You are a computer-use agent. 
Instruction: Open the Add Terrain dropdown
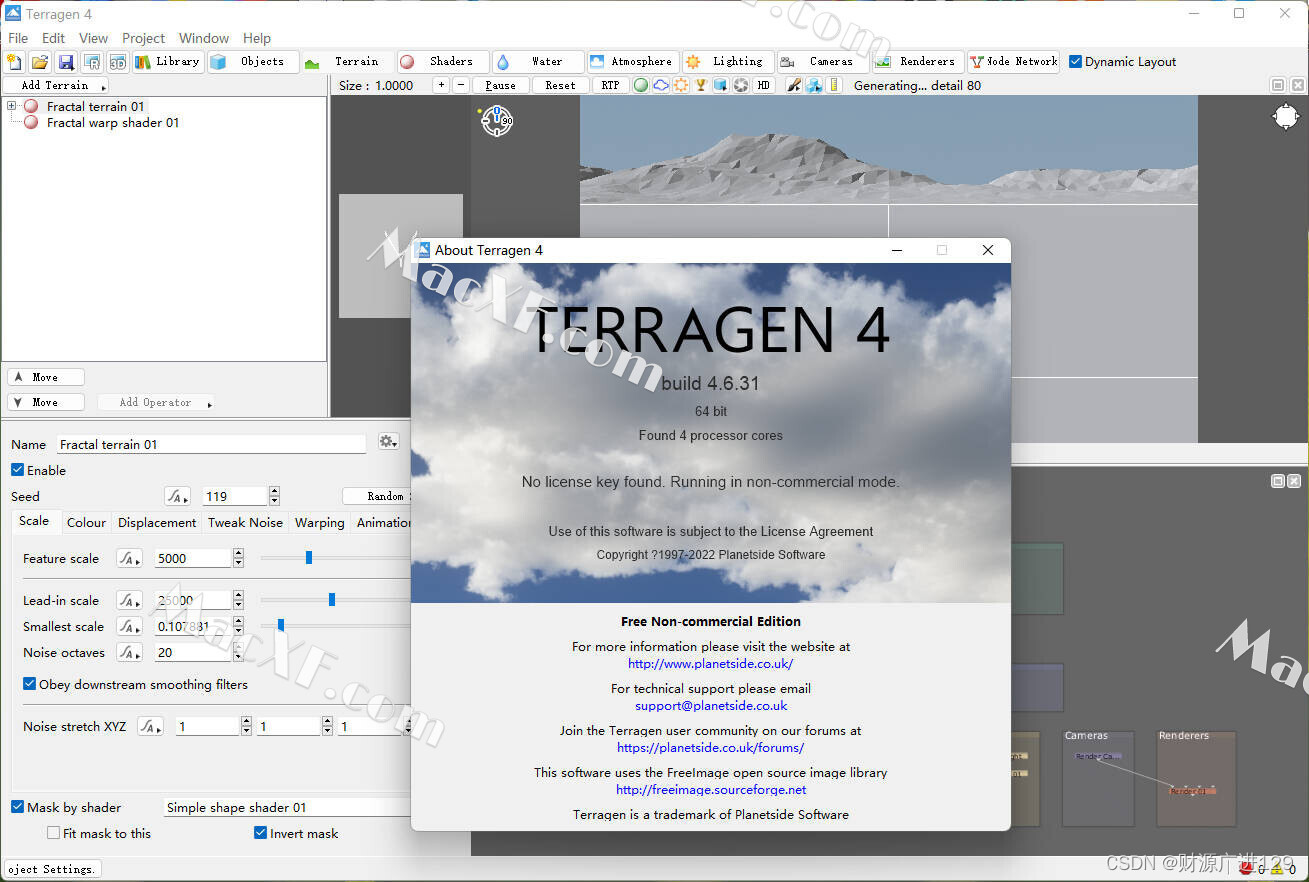(x=55, y=86)
